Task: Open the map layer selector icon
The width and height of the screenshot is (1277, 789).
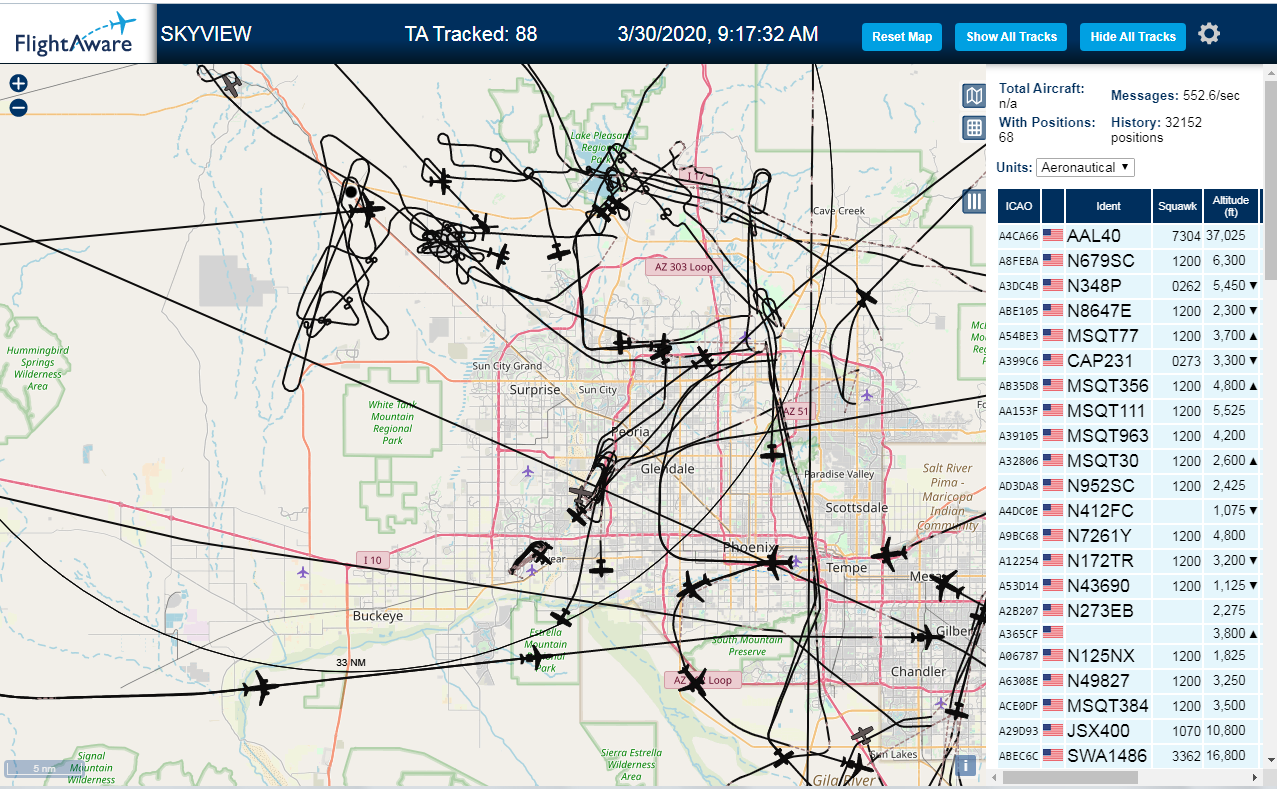Action: pyautogui.click(x=973, y=96)
